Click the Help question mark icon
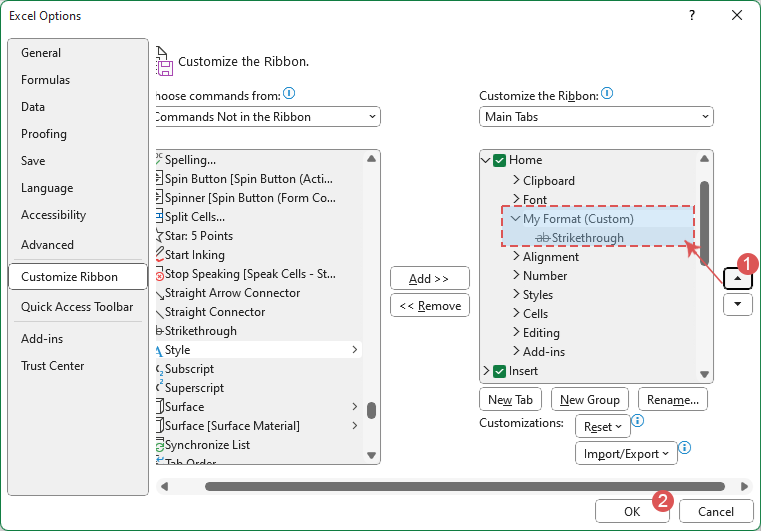 click(692, 16)
